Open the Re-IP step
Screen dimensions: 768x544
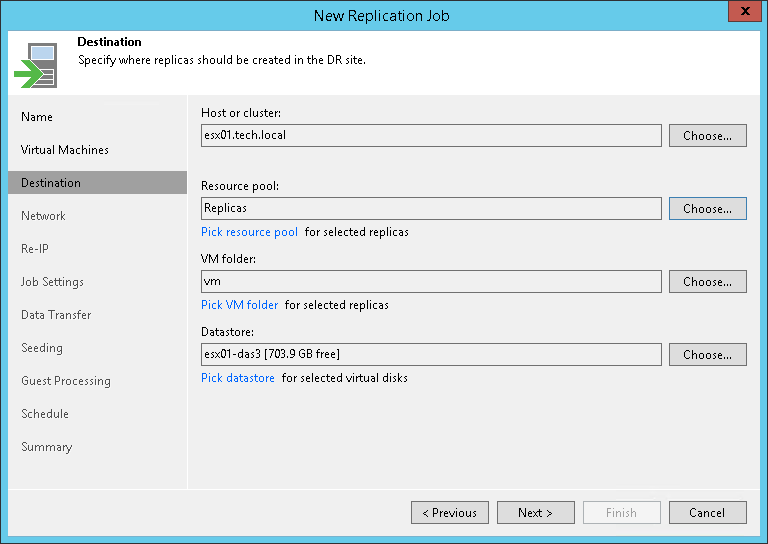pos(35,249)
